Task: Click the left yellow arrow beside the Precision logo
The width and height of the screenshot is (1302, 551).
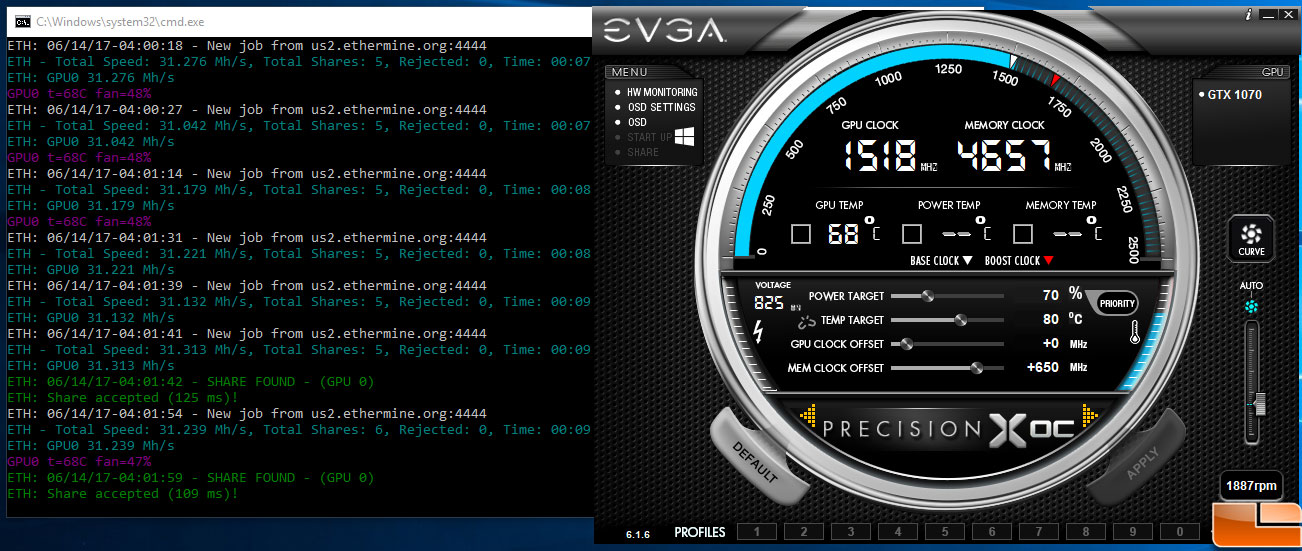Action: coord(809,413)
